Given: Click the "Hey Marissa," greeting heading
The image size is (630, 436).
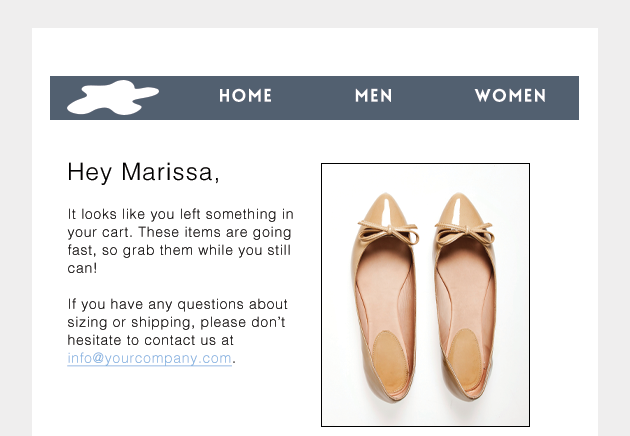Looking at the screenshot, I should point(143,172).
